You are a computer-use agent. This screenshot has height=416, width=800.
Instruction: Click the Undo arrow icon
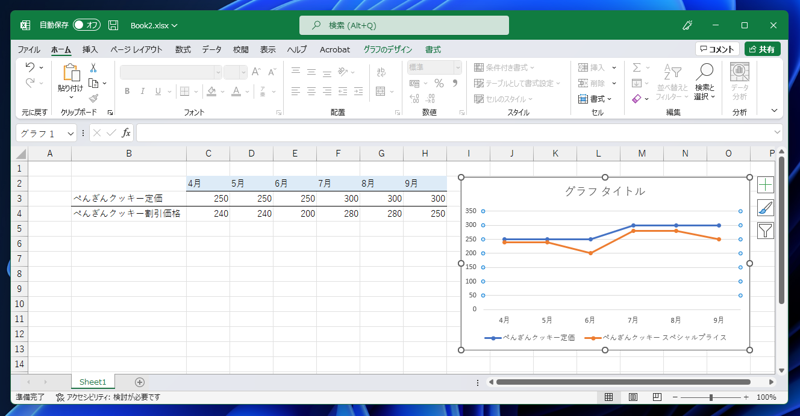30,67
